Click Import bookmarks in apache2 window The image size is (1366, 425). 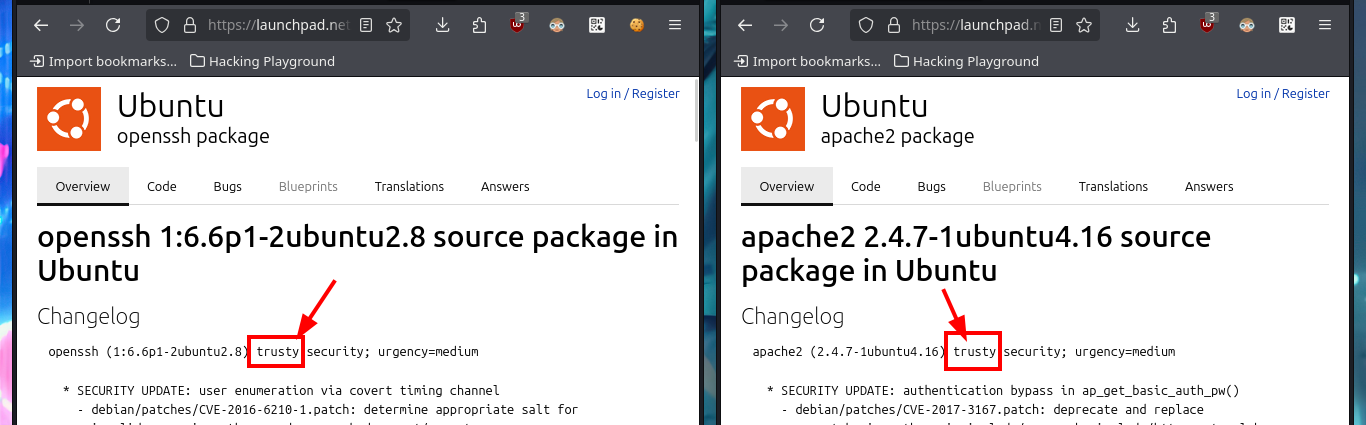807,61
